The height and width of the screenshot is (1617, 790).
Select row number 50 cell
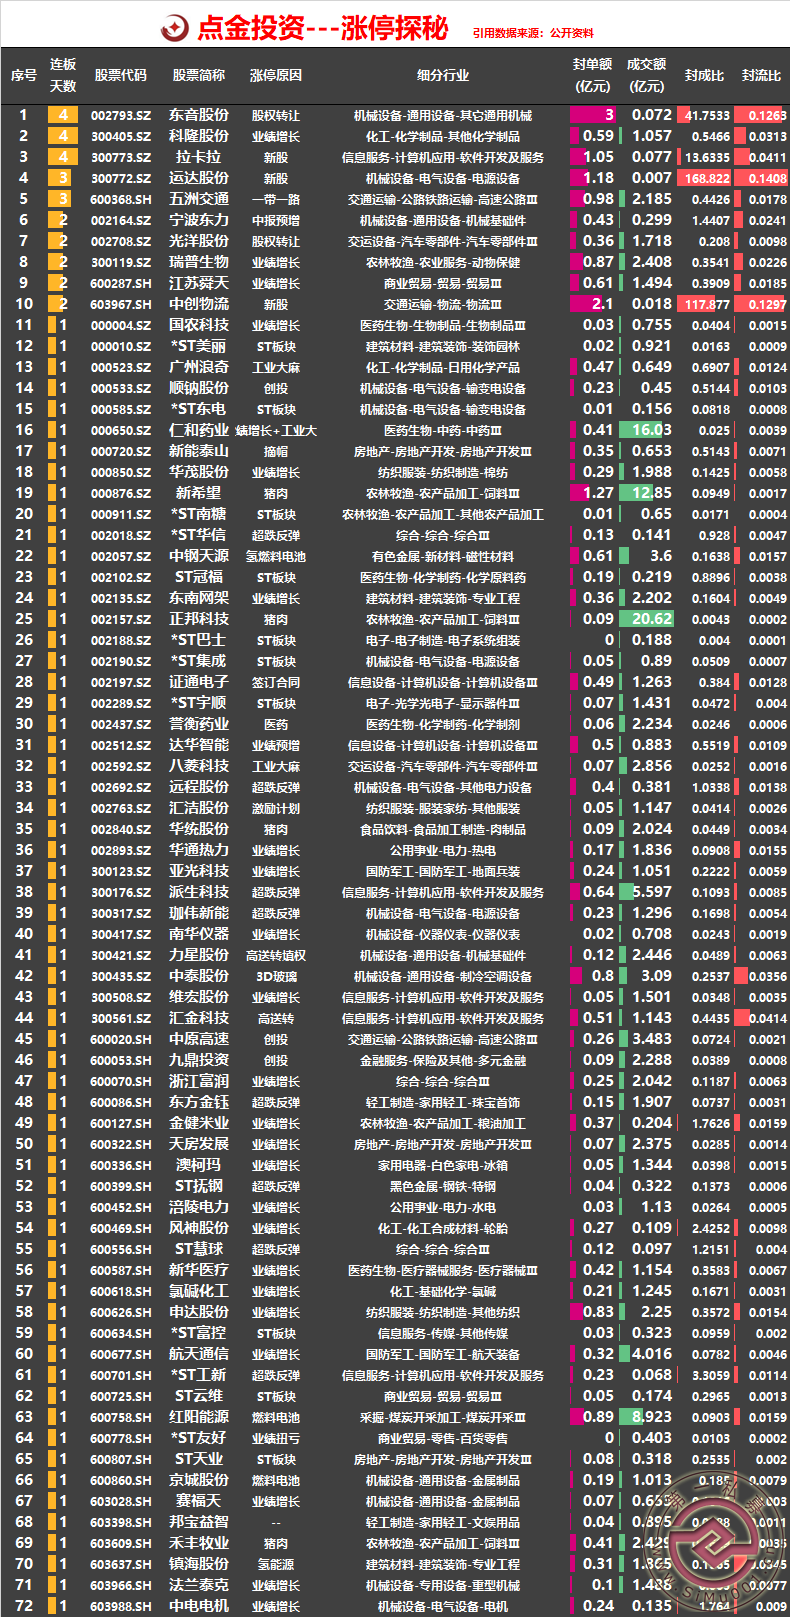pos(24,1144)
